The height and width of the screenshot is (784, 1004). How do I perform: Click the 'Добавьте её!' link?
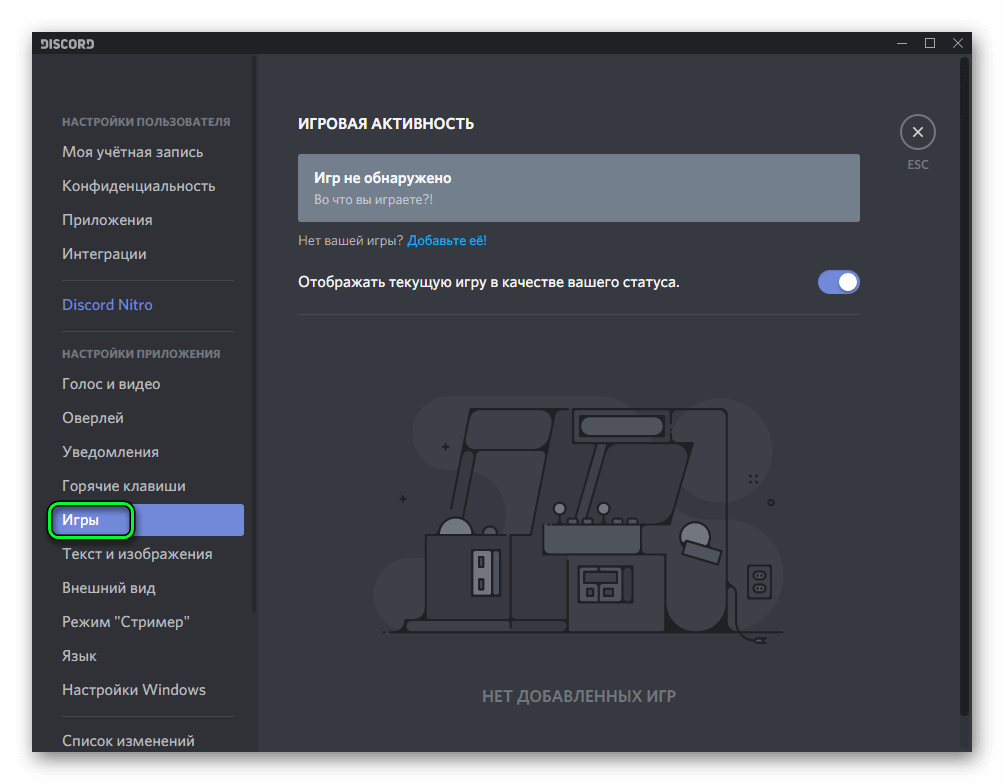[446, 241]
